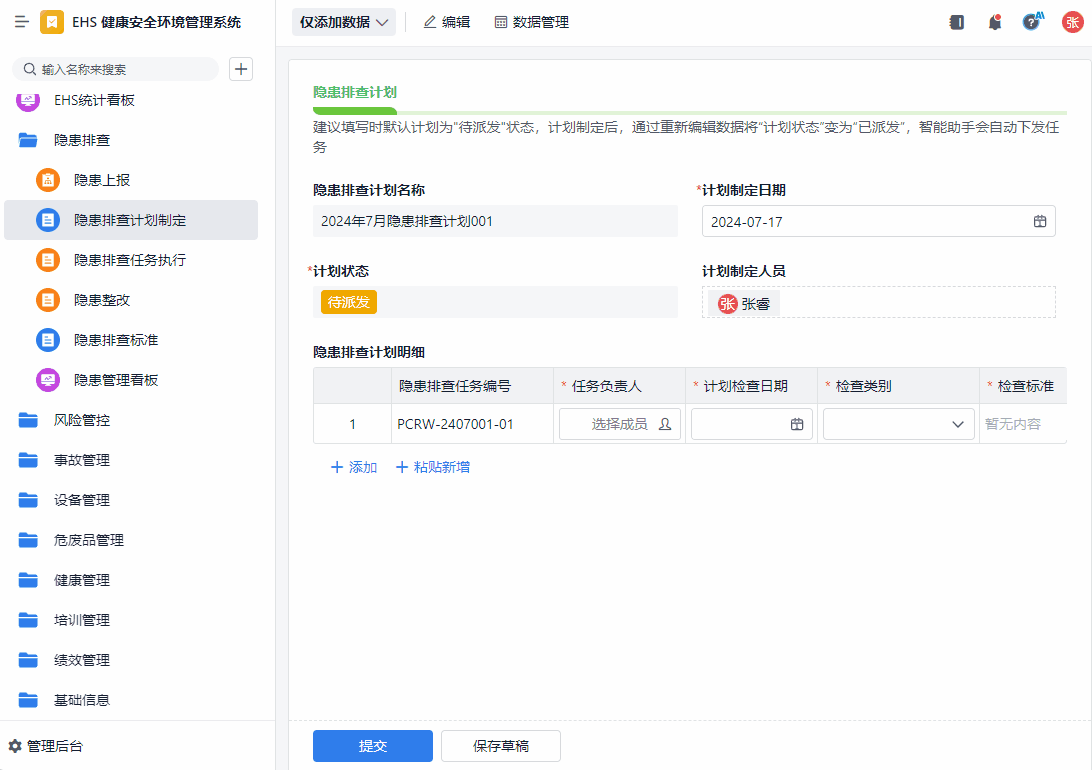Open the notifications bell icon
This screenshot has height=770, width=1092.
pos(994,22)
